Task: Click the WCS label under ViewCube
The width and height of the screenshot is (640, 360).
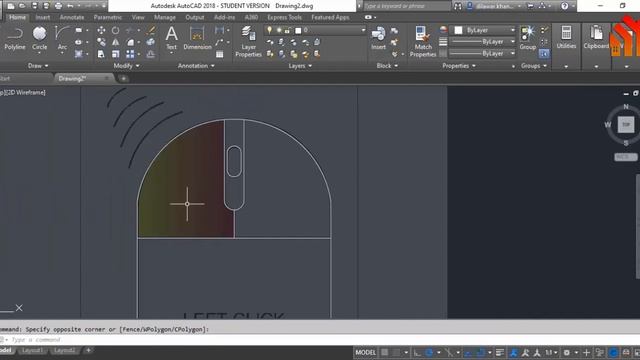Action: coord(625,157)
